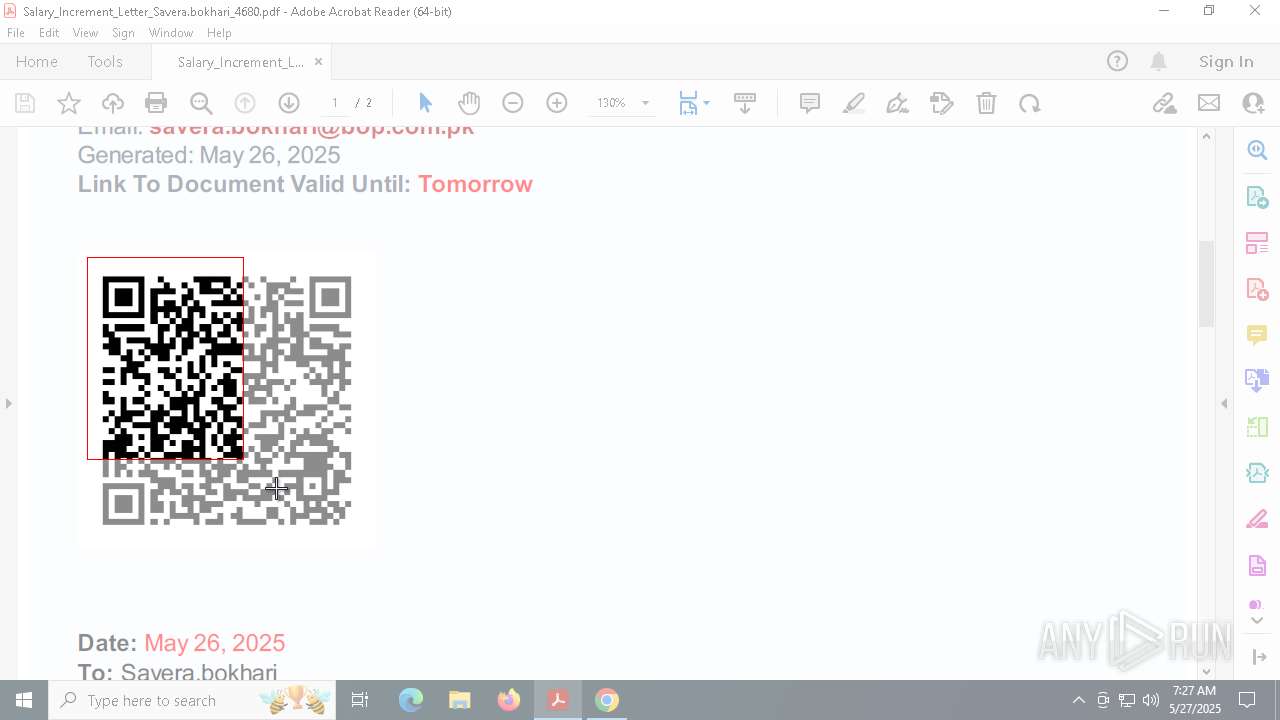Image resolution: width=1280 pixels, height=720 pixels.
Task: Add a sticky note comment
Action: 810,103
